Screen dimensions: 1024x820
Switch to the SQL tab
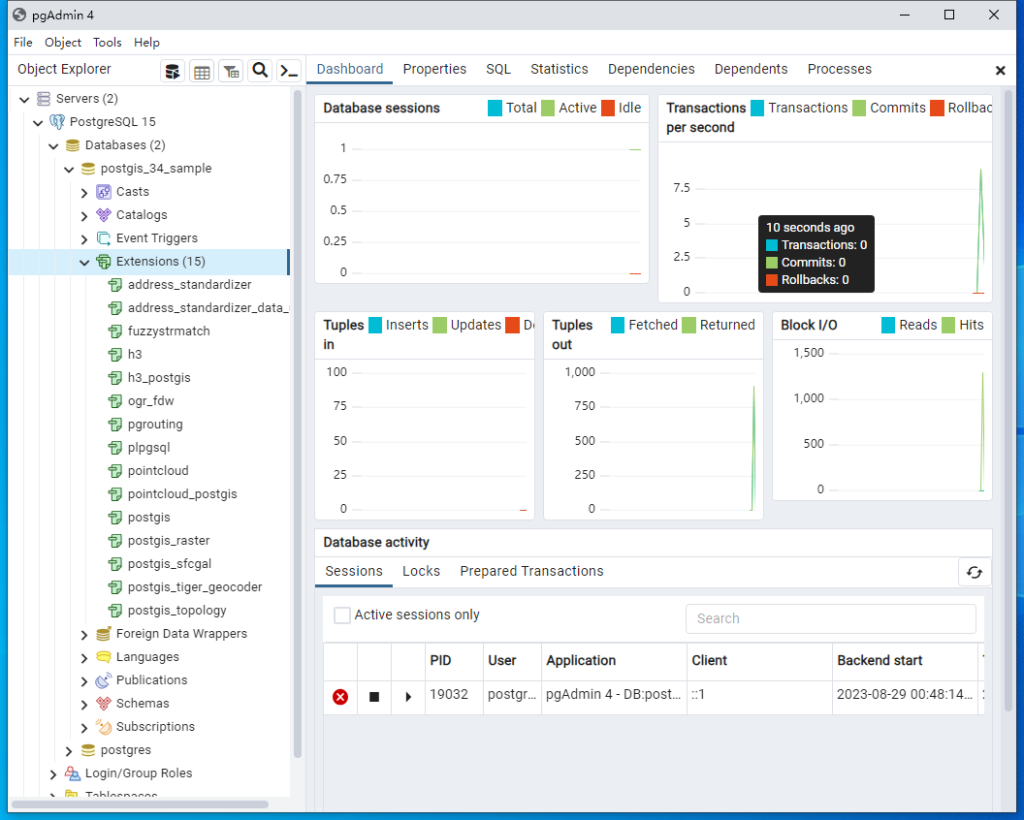[498, 69]
